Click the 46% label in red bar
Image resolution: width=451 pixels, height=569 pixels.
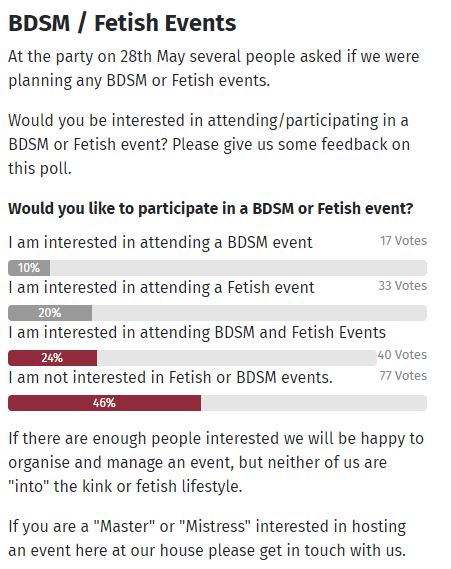[104, 403]
